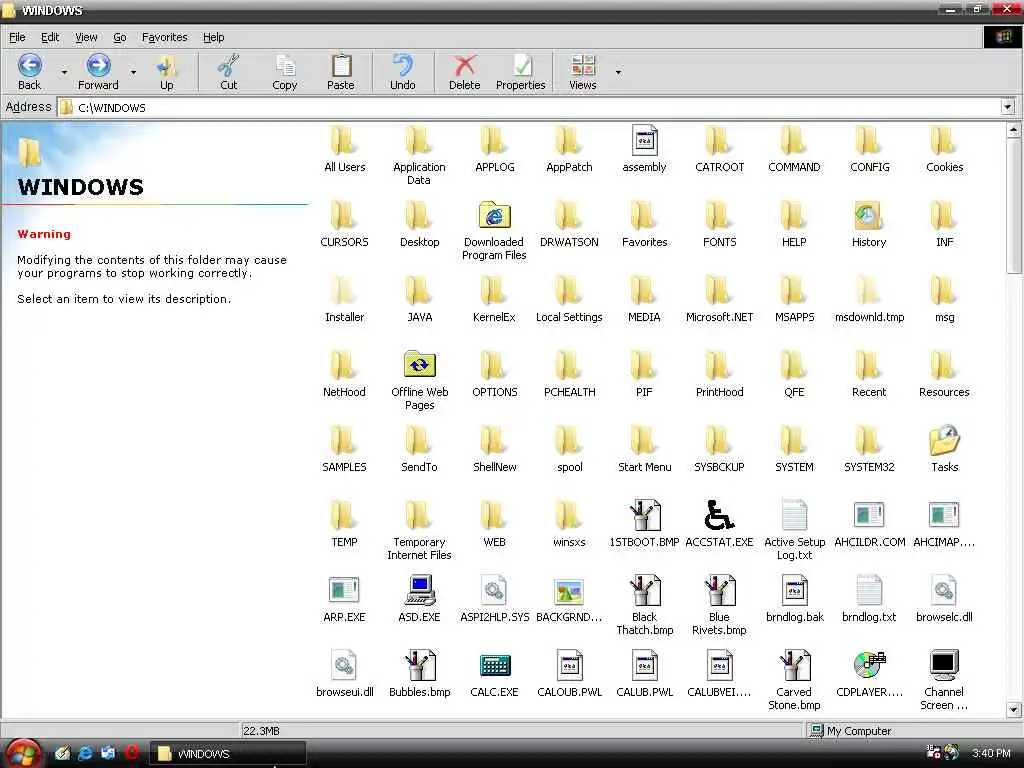Select the BACKGRND image file
Image resolution: width=1024 pixels, height=768 pixels.
click(x=569, y=599)
